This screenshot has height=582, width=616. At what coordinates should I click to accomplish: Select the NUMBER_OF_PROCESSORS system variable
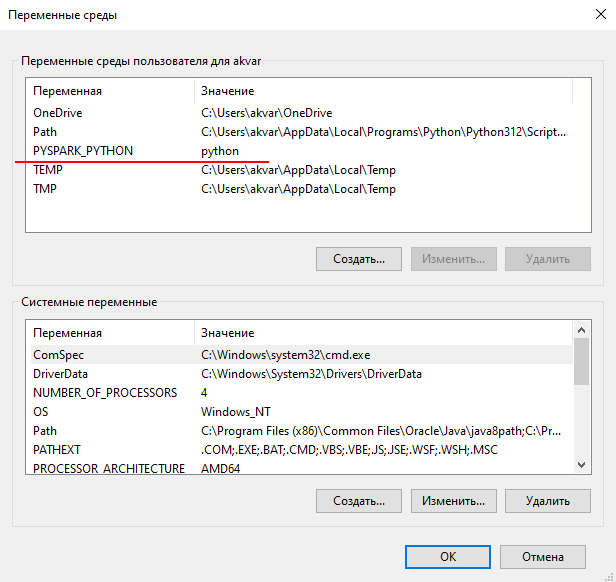[x=302, y=393]
